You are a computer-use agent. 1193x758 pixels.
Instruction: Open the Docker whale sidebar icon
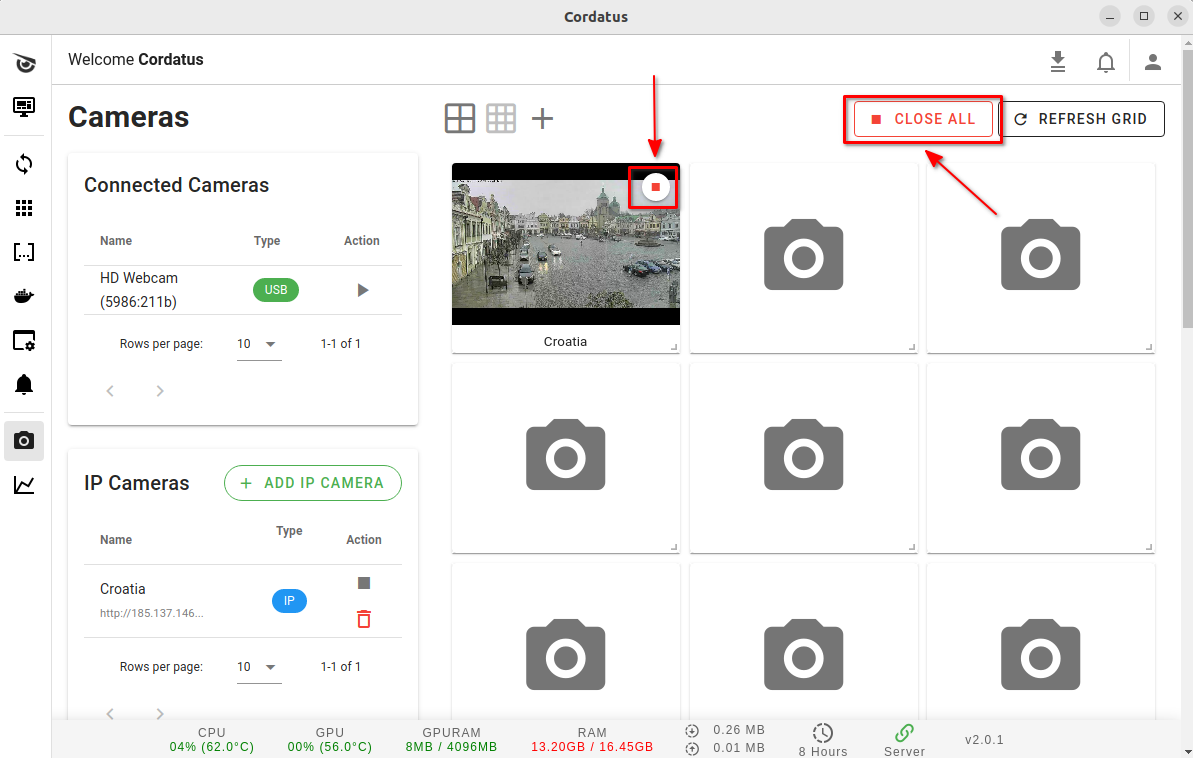(24, 296)
